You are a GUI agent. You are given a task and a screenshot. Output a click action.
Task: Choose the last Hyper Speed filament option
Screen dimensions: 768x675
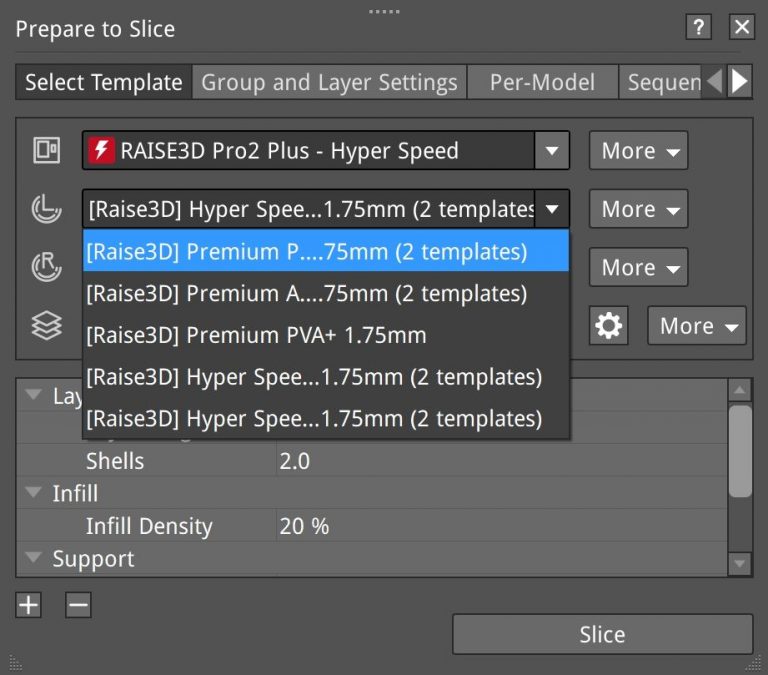(x=326, y=419)
